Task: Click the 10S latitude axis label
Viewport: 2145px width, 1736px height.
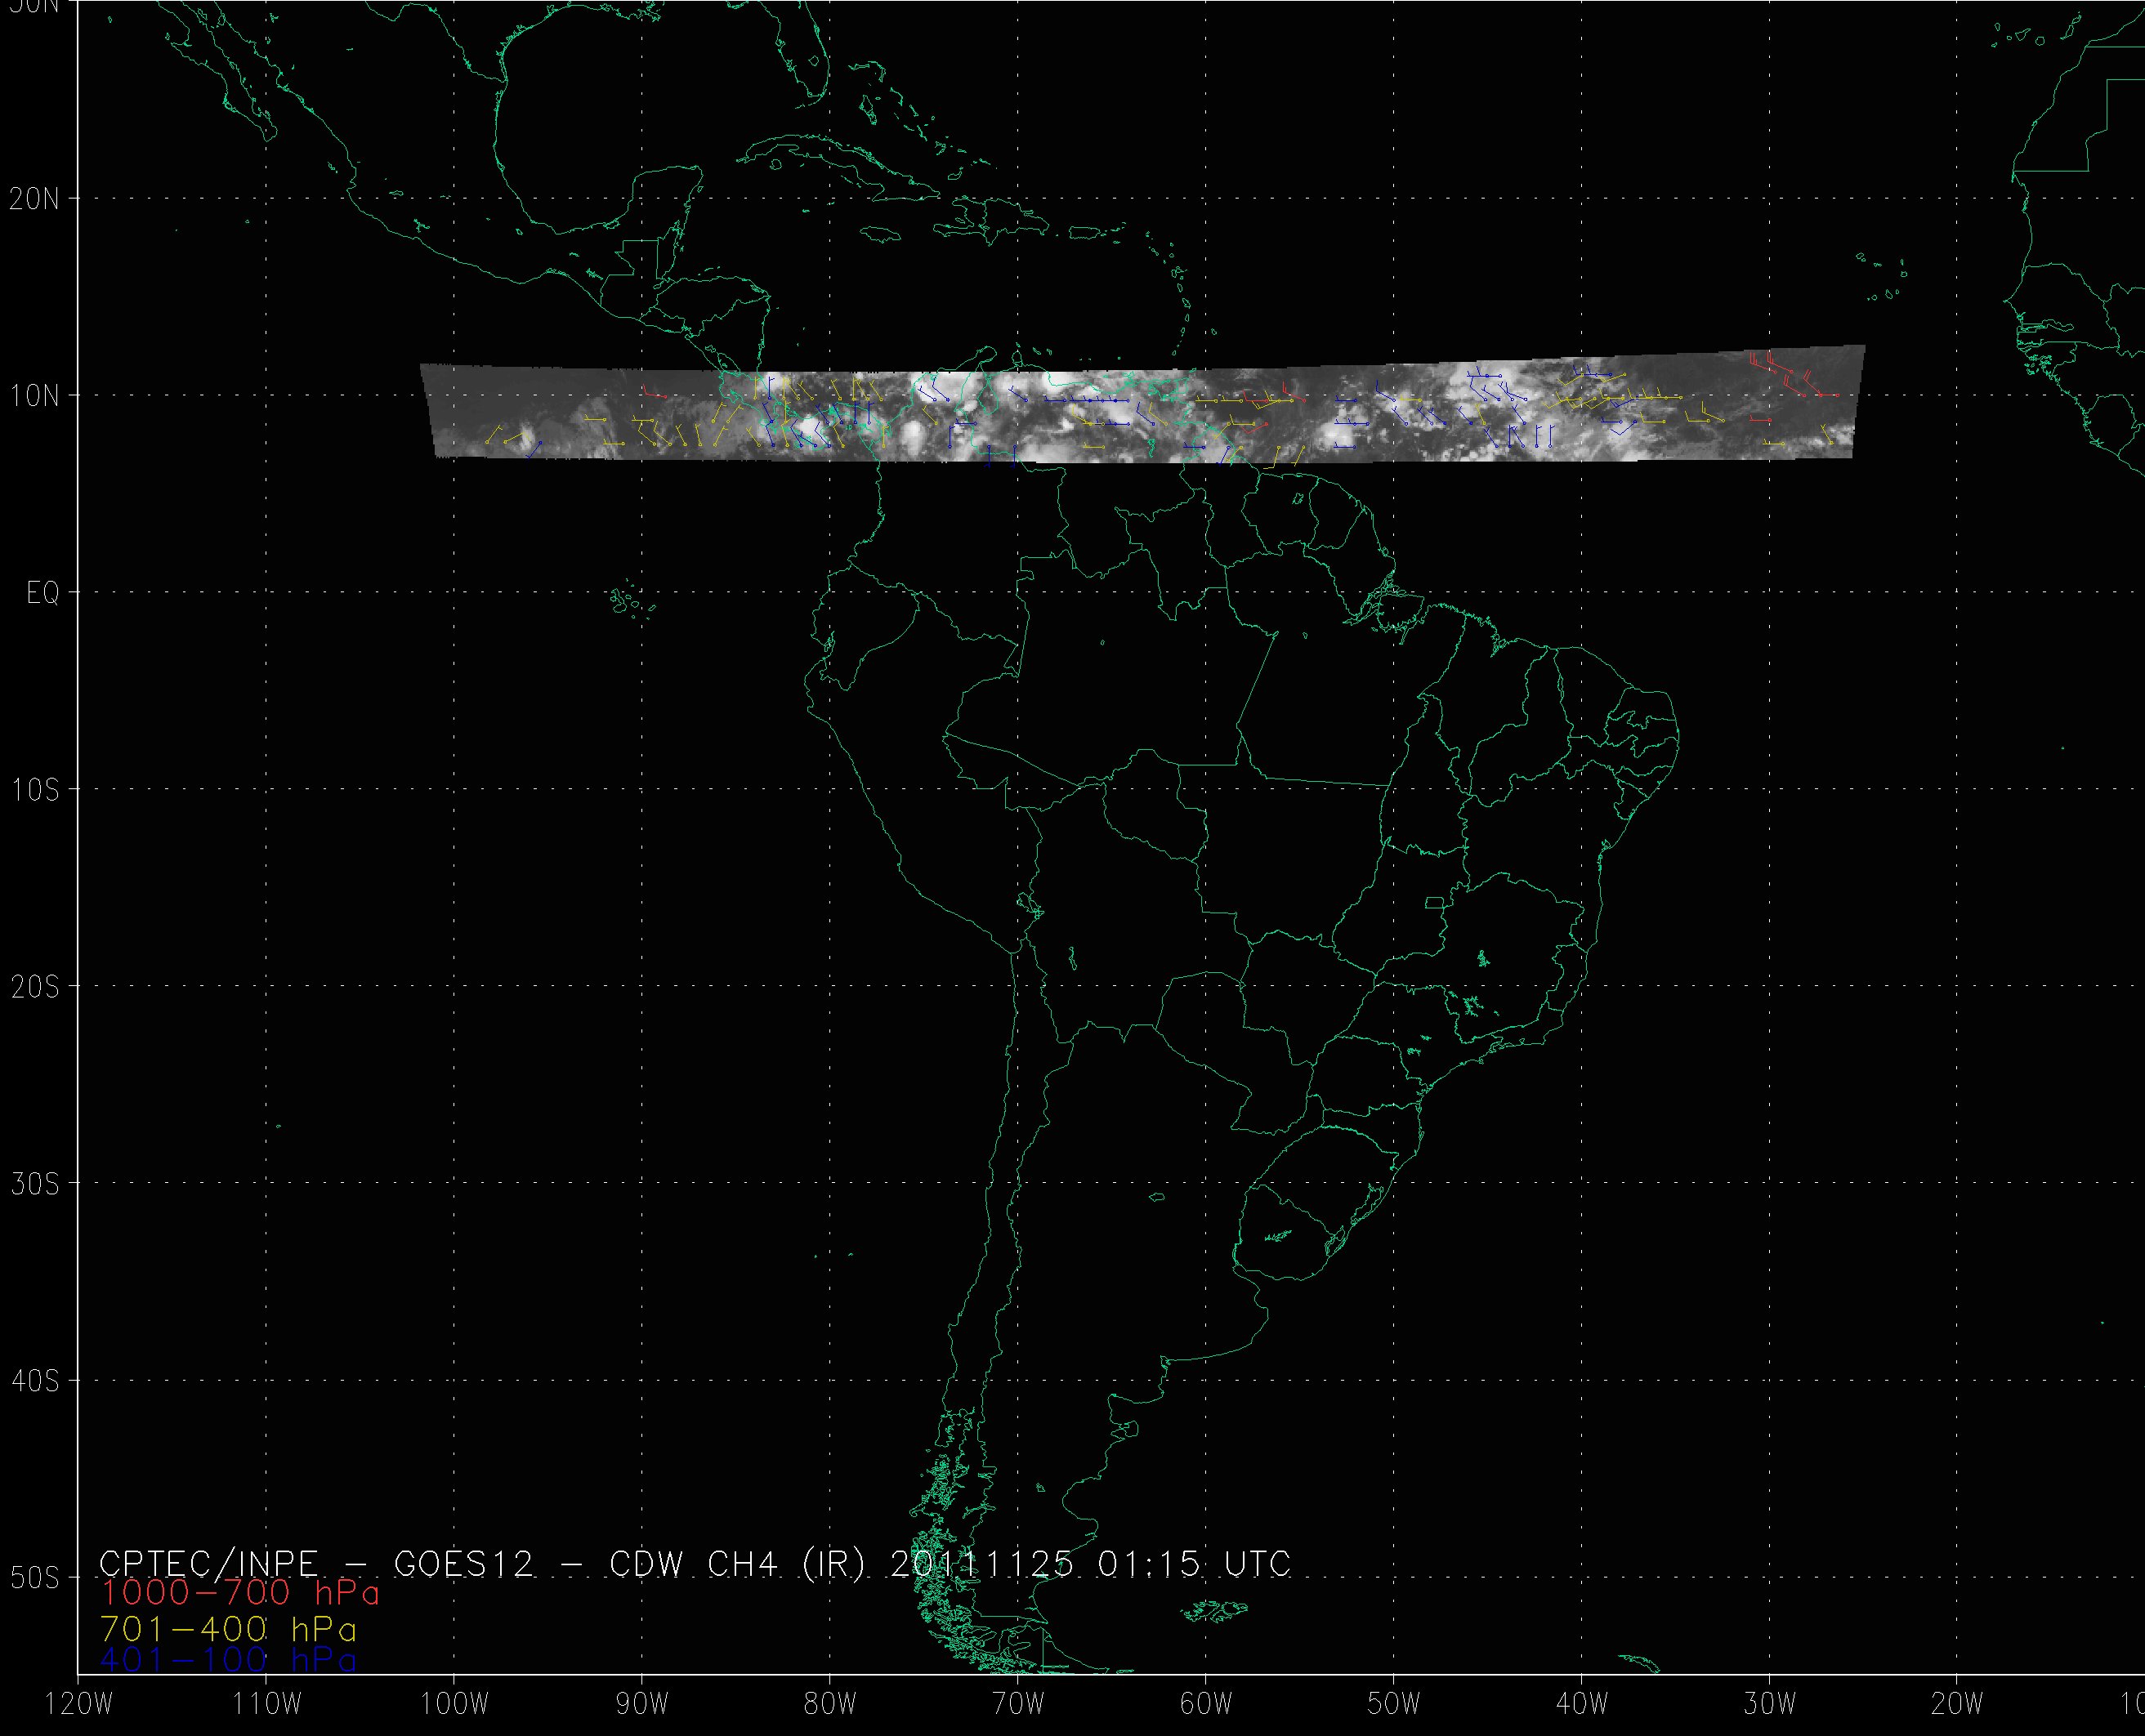Action: (x=34, y=790)
